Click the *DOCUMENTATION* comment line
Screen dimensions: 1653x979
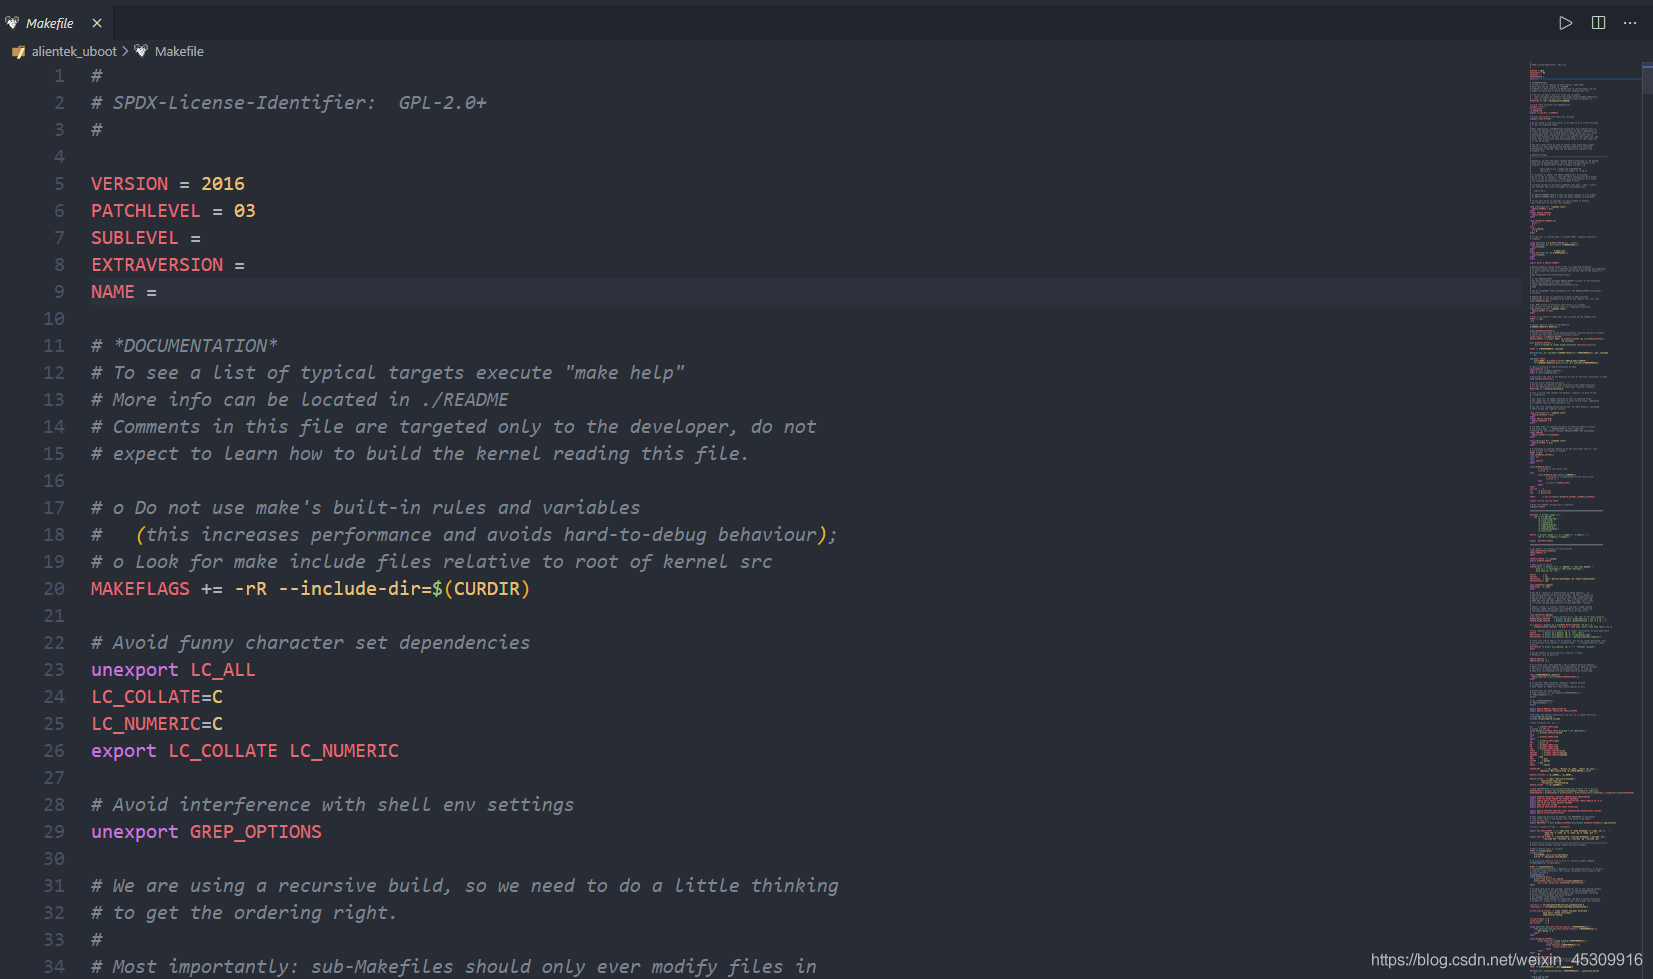[185, 346]
